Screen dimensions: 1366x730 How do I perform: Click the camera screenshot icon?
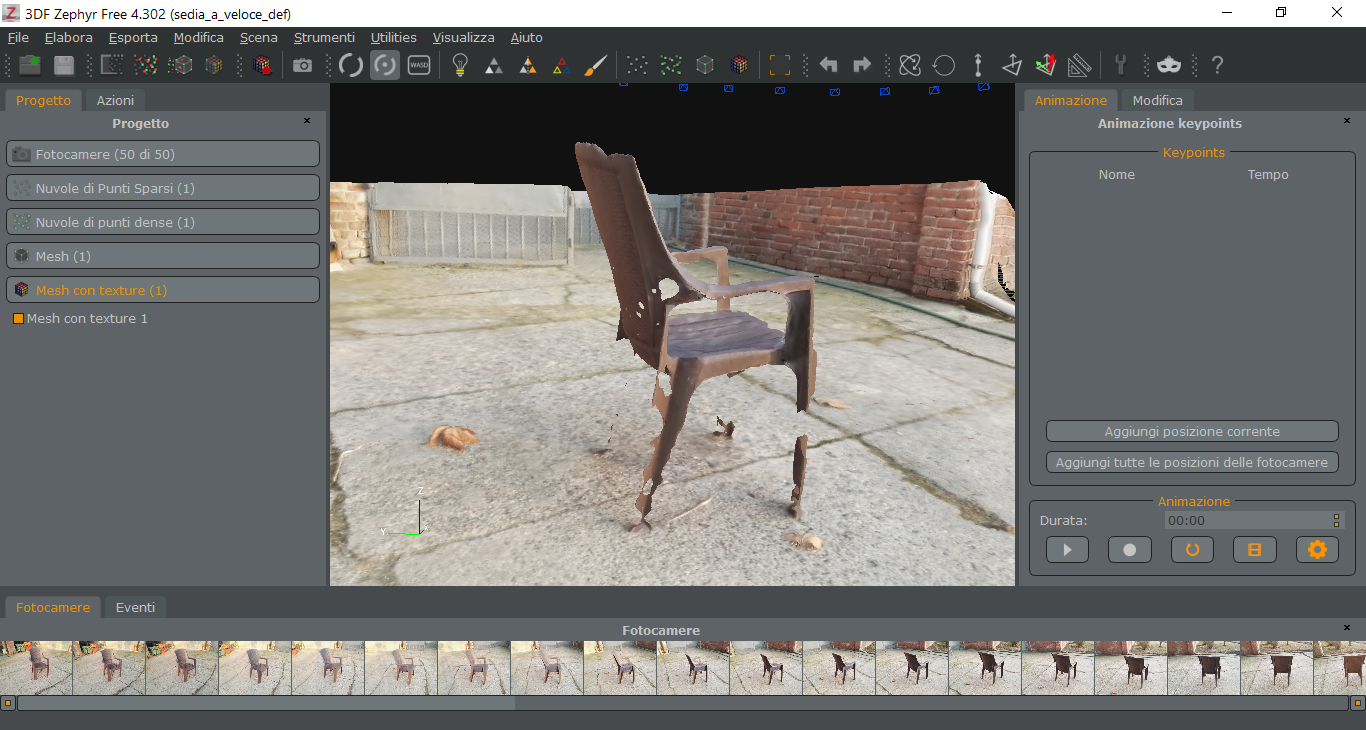pyautogui.click(x=302, y=65)
